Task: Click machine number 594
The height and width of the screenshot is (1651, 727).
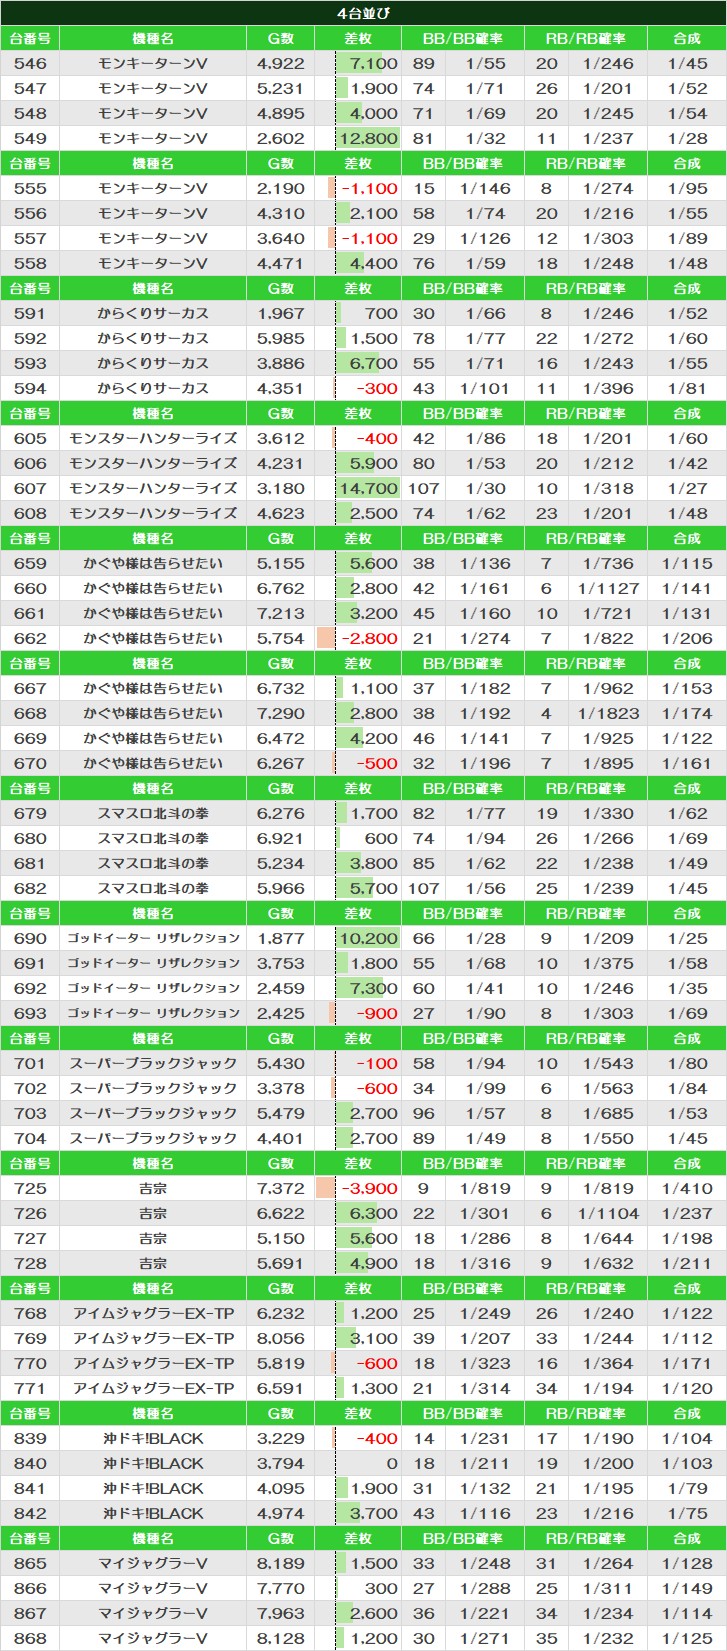Action: (30, 388)
